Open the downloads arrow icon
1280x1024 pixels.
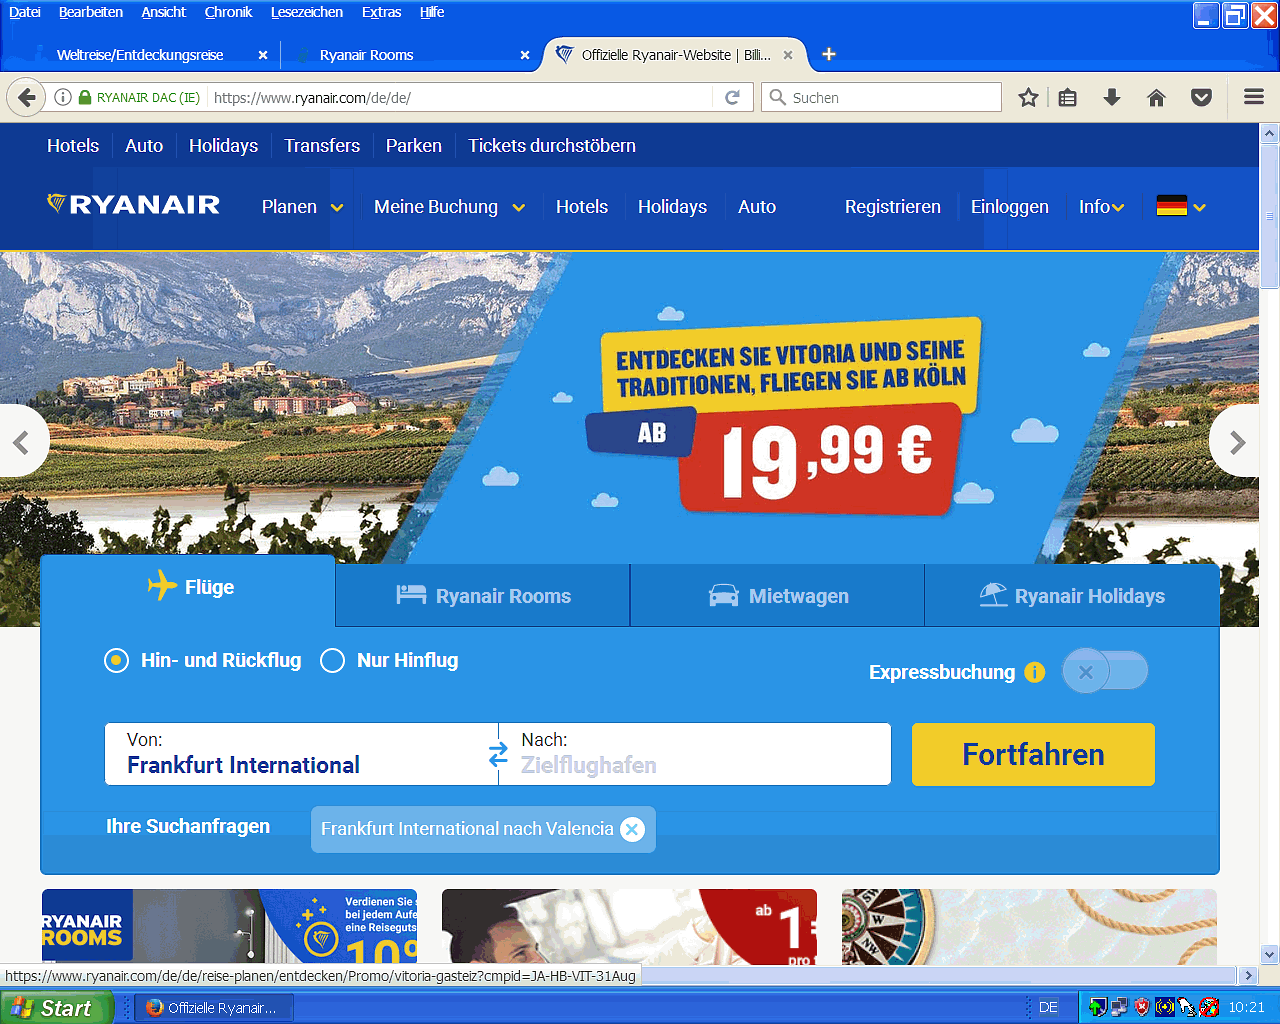(x=1112, y=97)
